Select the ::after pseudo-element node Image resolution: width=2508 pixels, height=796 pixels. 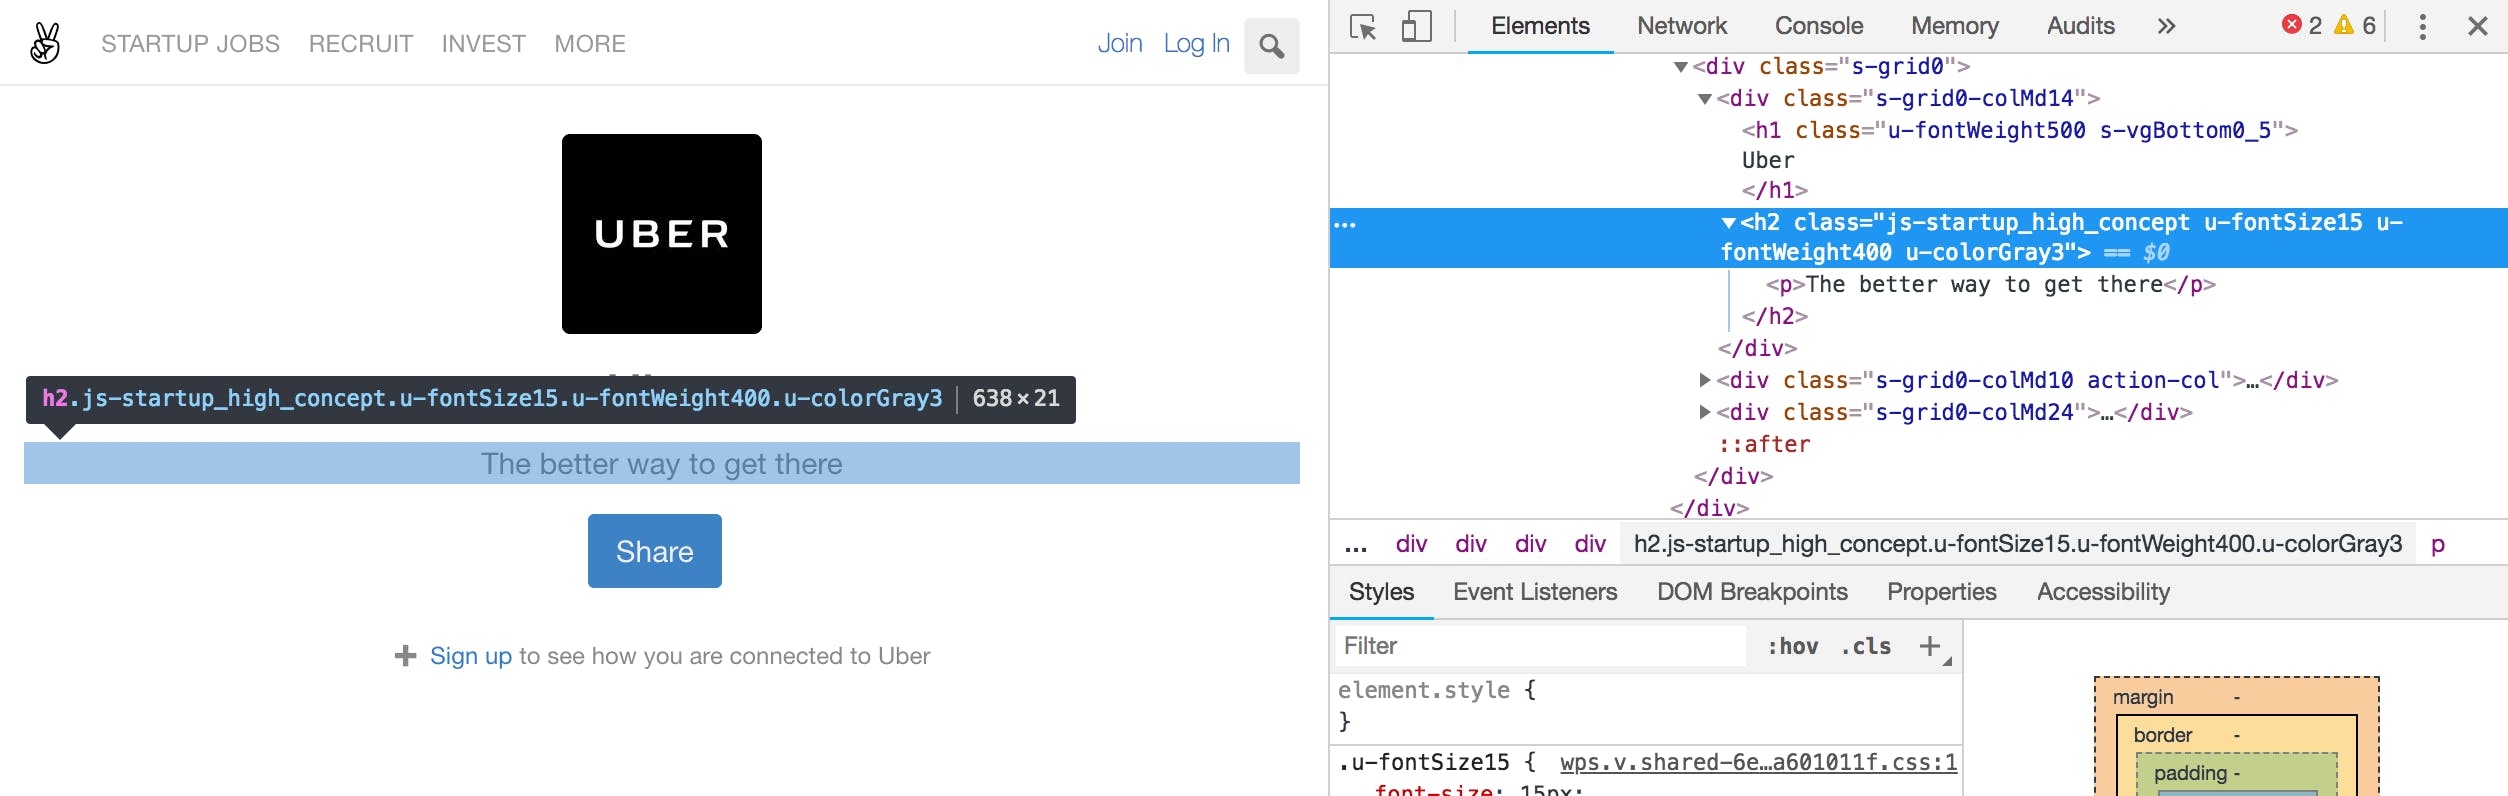[x=1764, y=444]
